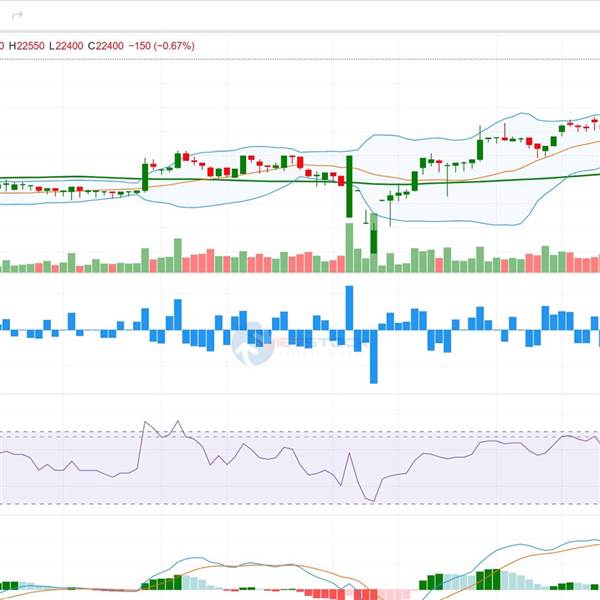Click the −150 (−0.67%) change value
The width and height of the screenshot is (600, 600).
point(161,46)
